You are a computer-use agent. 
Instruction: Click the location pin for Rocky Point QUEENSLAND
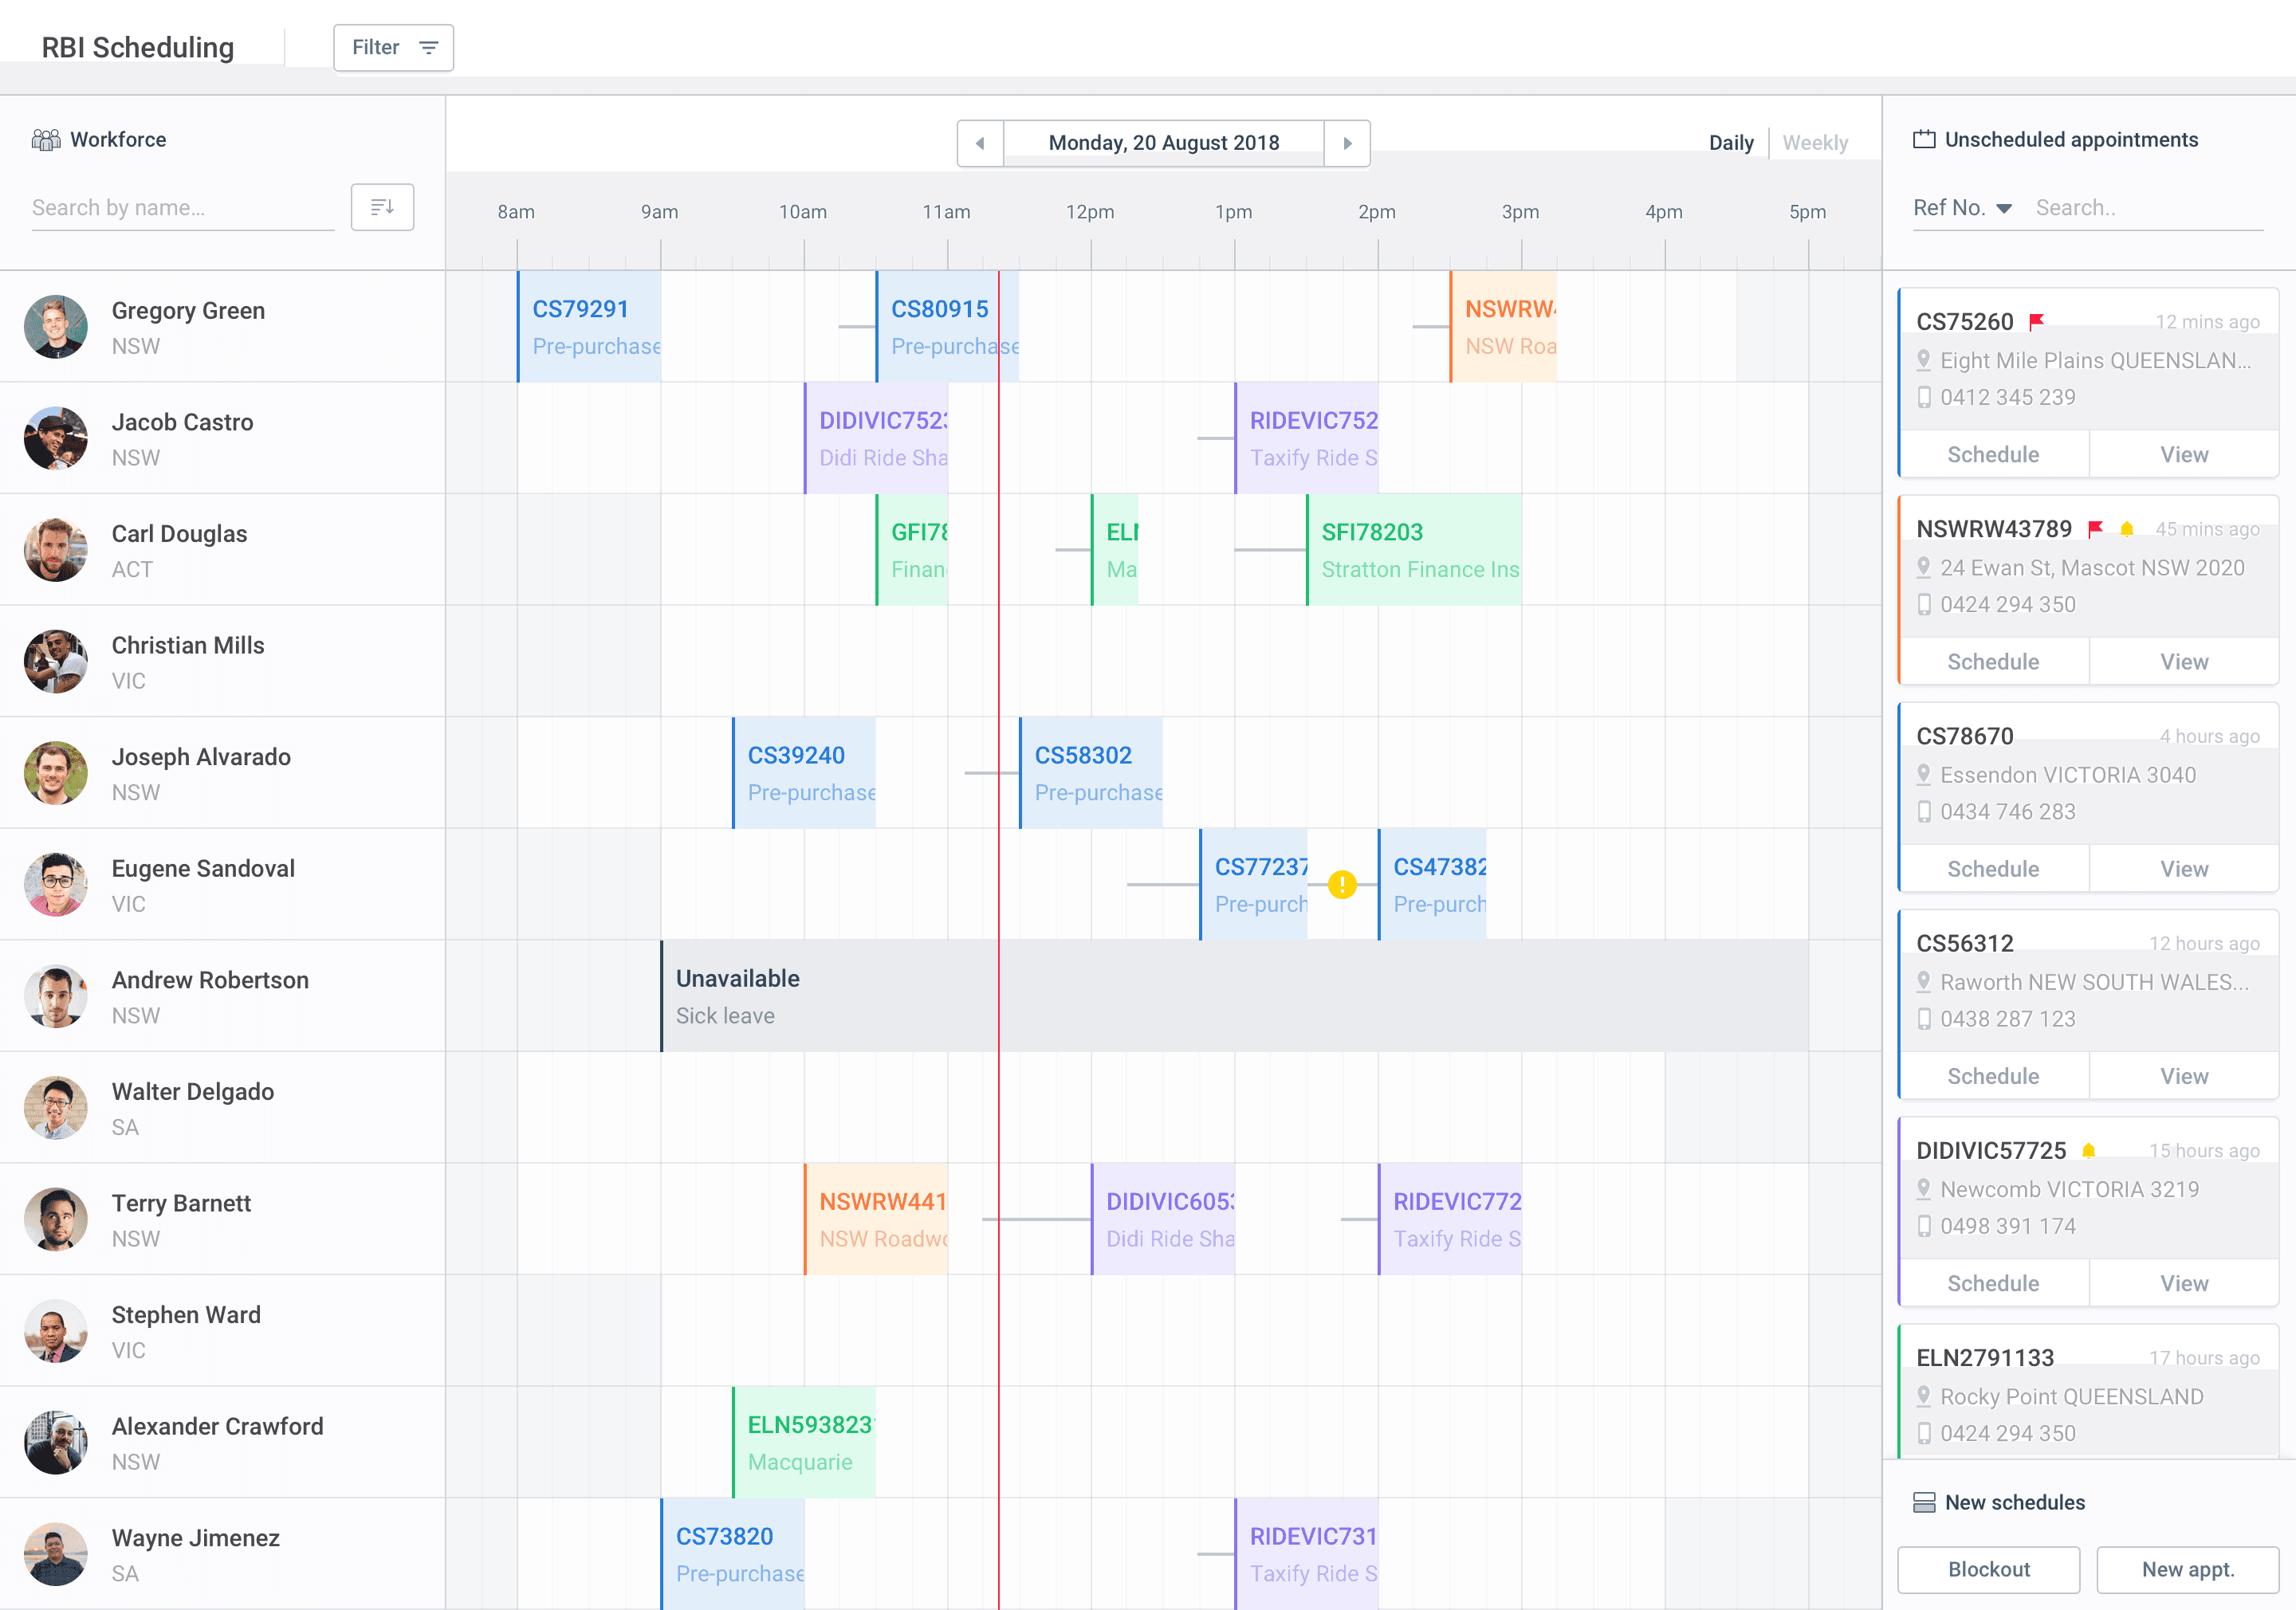point(1923,1396)
